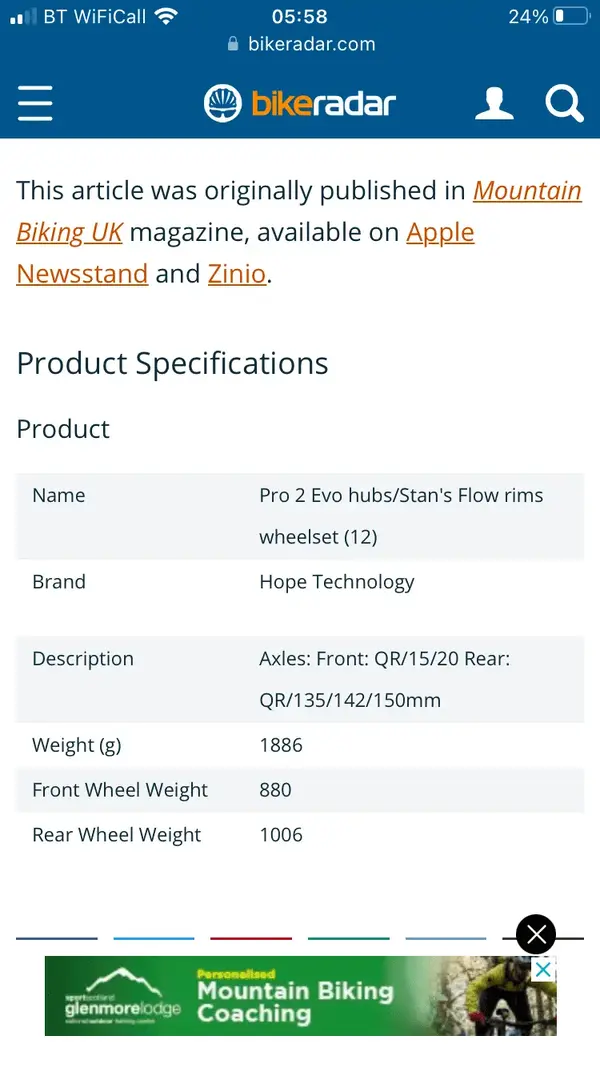Select the light blue share bar
600x1068 pixels.
(x=154, y=939)
